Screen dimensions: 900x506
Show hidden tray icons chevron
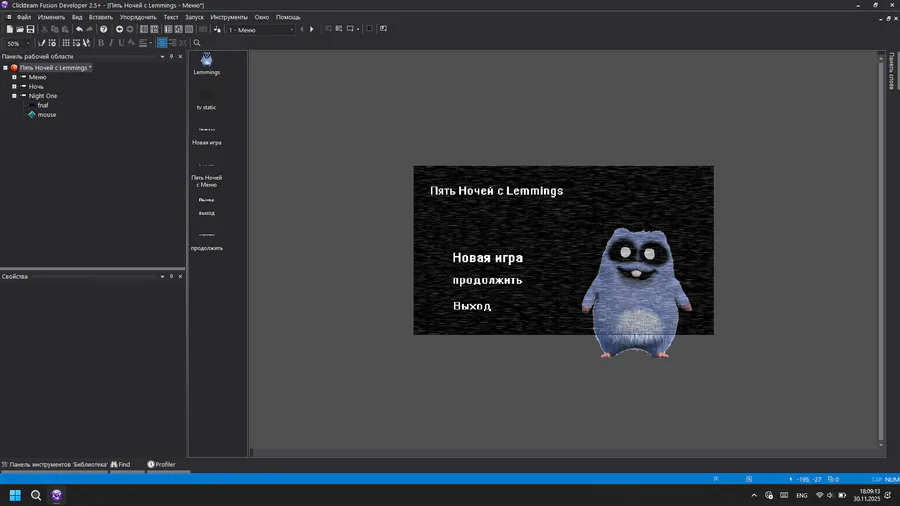(754, 495)
